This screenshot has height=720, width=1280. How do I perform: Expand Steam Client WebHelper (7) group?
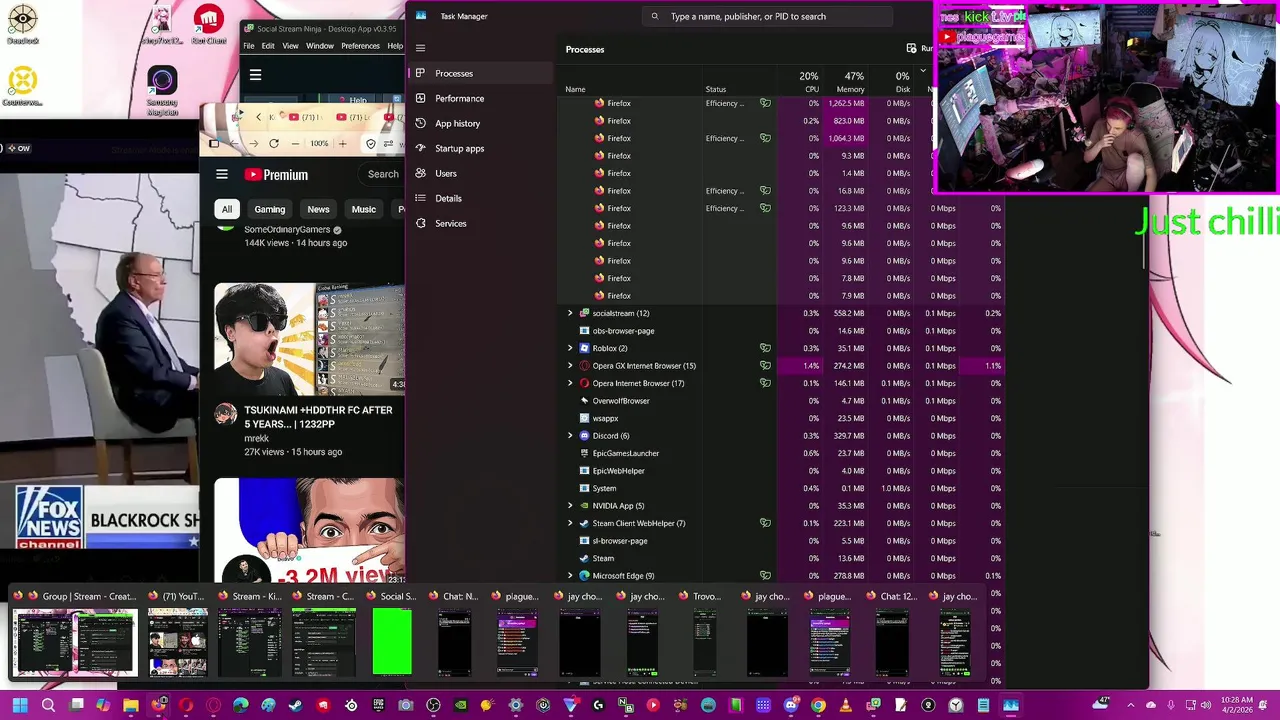[570, 523]
